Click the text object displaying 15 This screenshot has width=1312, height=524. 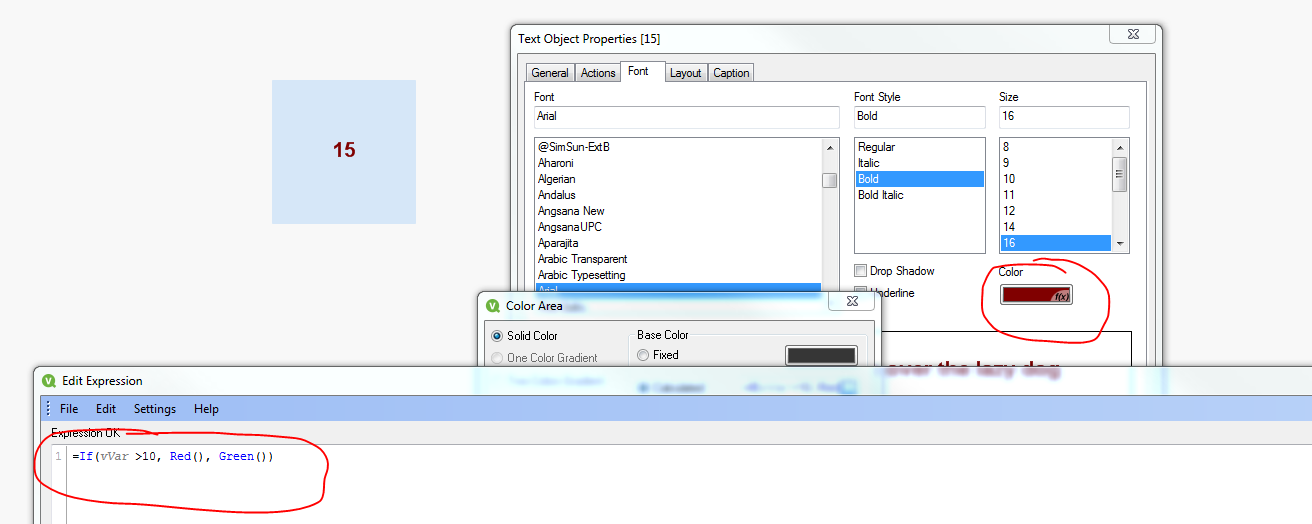point(344,151)
